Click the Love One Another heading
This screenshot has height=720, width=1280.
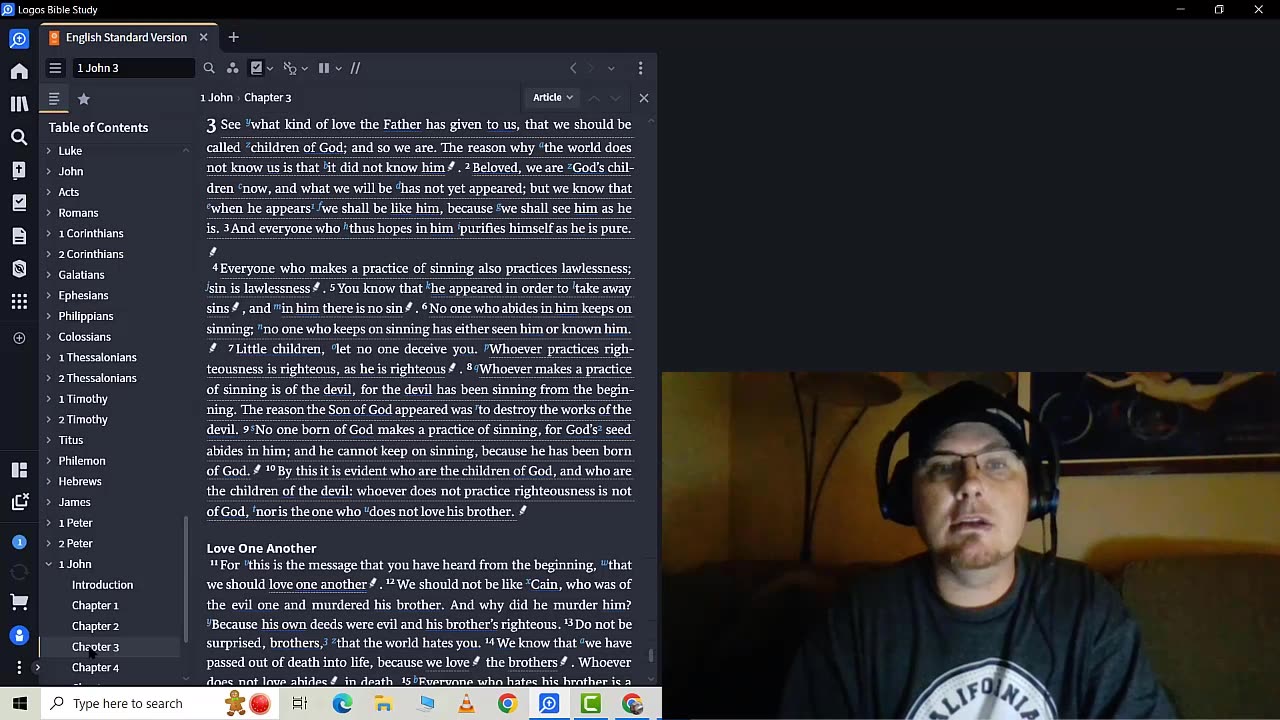coord(261,548)
